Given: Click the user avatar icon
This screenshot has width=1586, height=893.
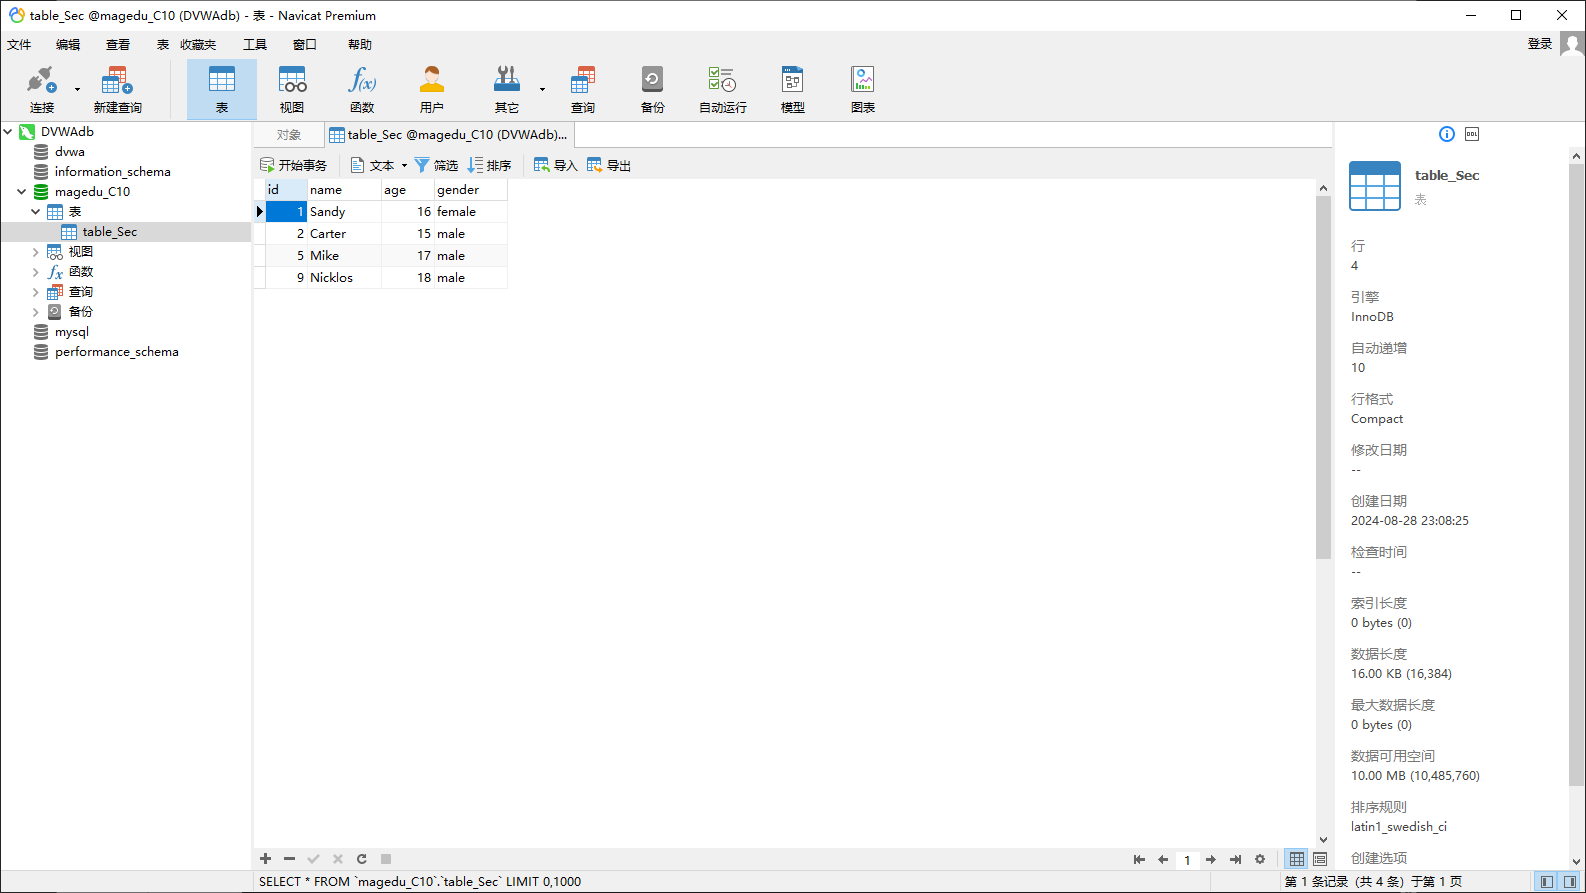Looking at the screenshot, I should coord(1572,44).
